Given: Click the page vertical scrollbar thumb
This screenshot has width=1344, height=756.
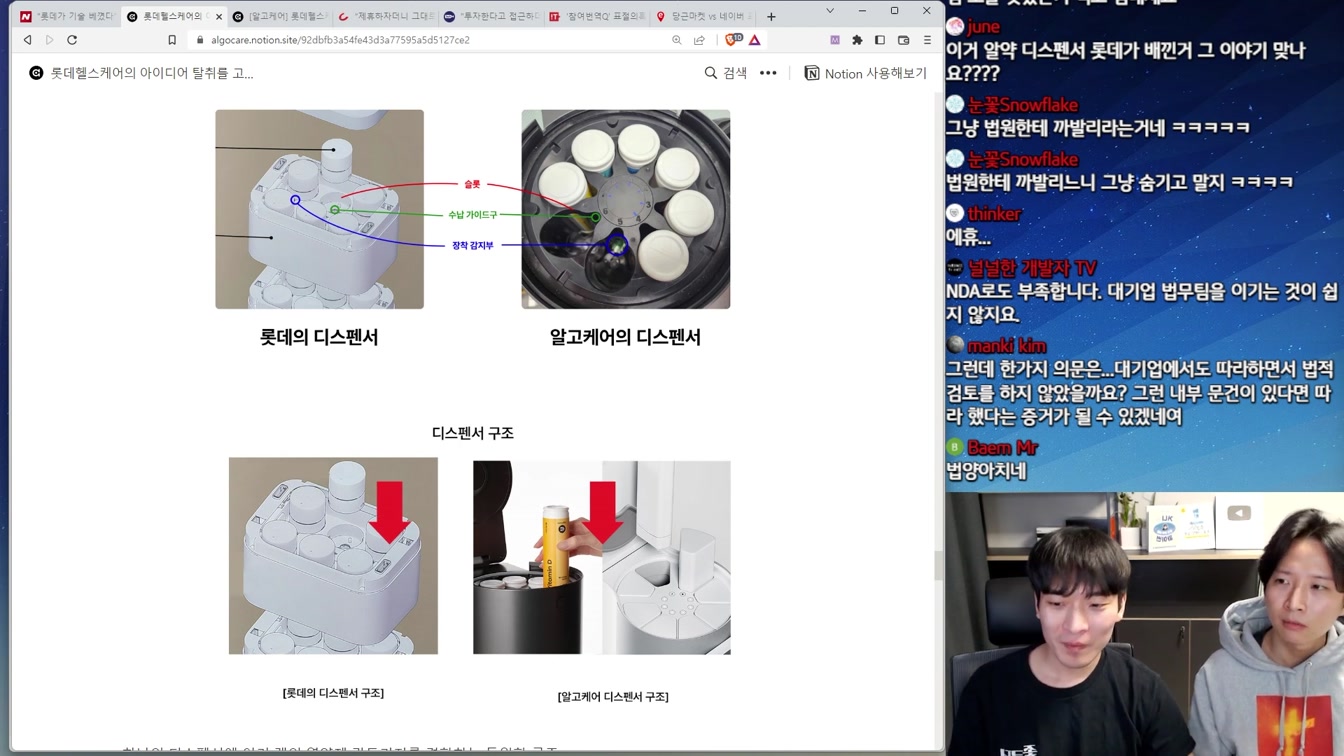Looking at the screenshot, I should tap(938, 565).
